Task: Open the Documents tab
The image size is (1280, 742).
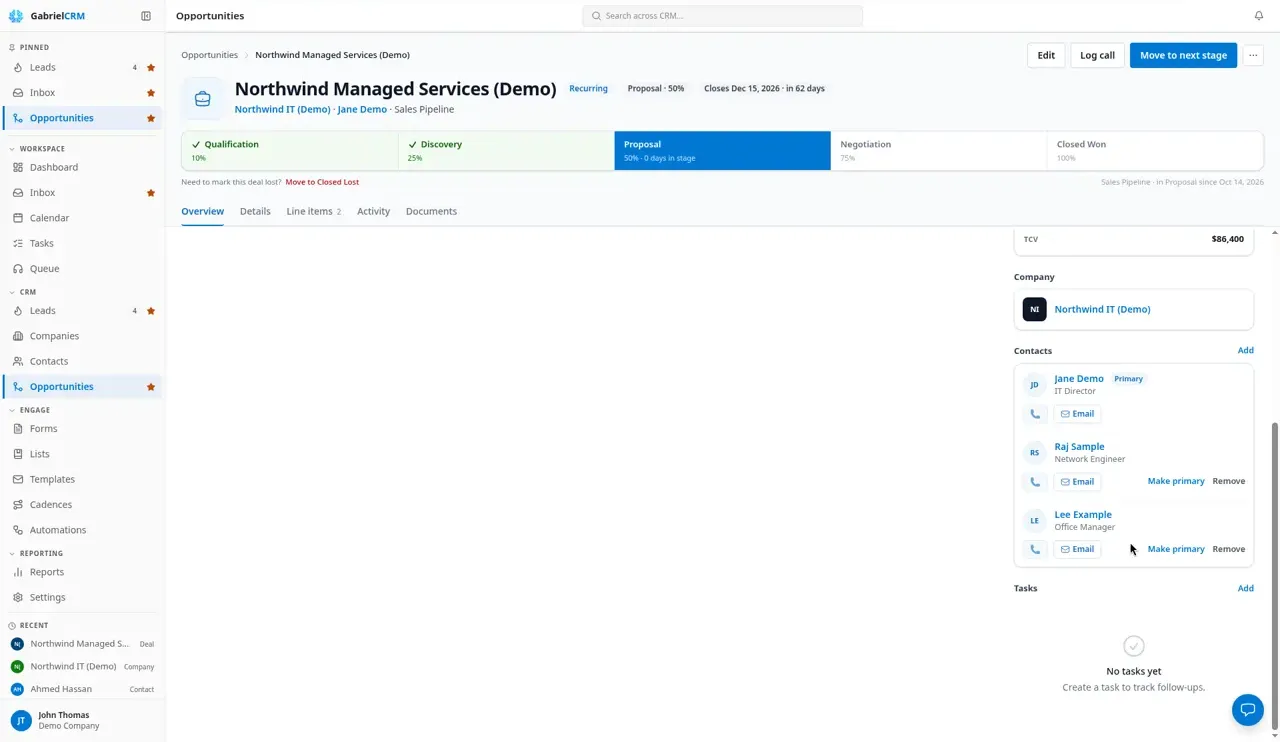Action: click(x=431, y=211)
